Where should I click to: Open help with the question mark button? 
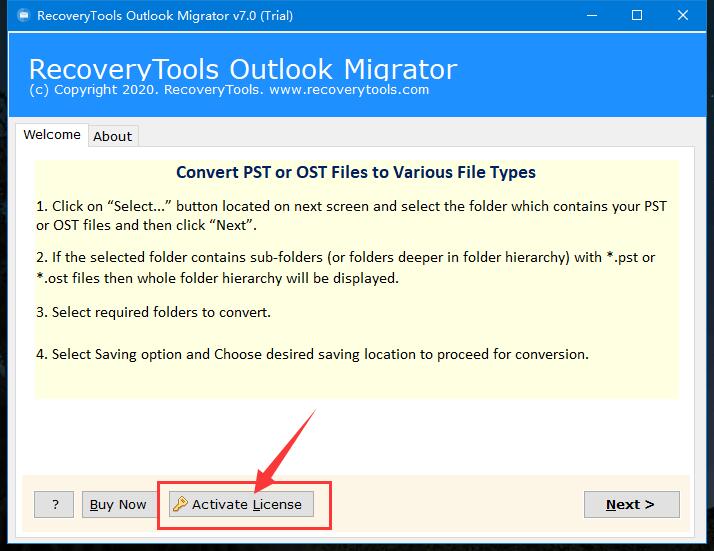coord(54,504)
